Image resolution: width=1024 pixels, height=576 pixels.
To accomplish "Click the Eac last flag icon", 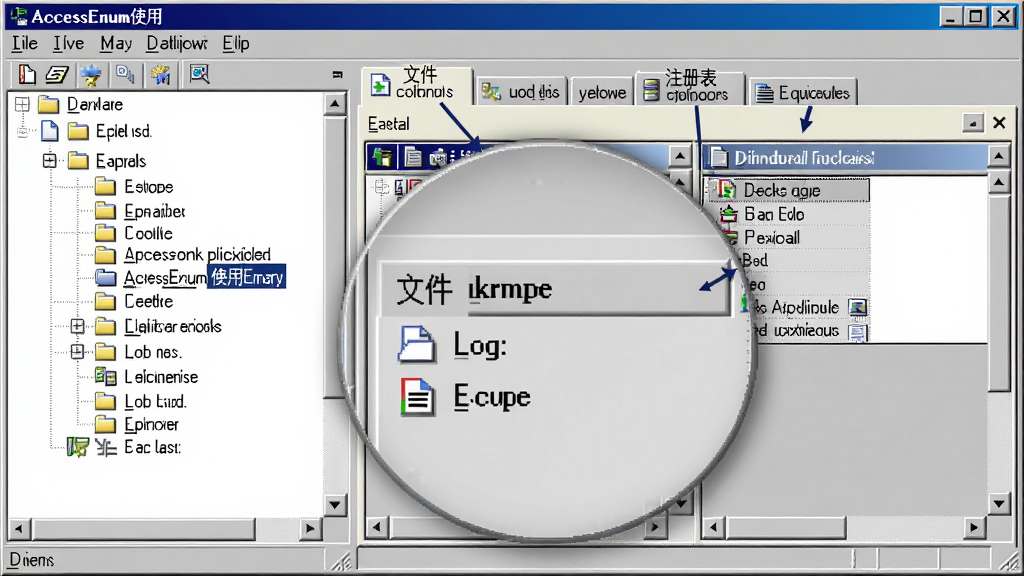I will (x=78, y=447).
